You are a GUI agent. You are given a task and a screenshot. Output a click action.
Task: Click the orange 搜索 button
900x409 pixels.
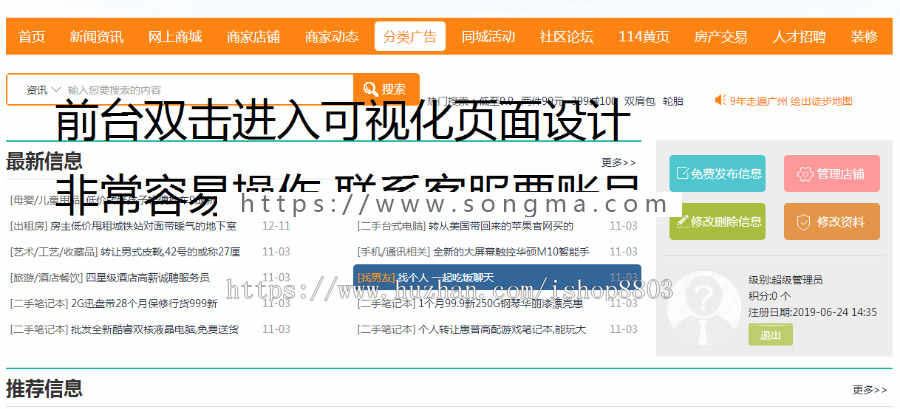[386, 89]
